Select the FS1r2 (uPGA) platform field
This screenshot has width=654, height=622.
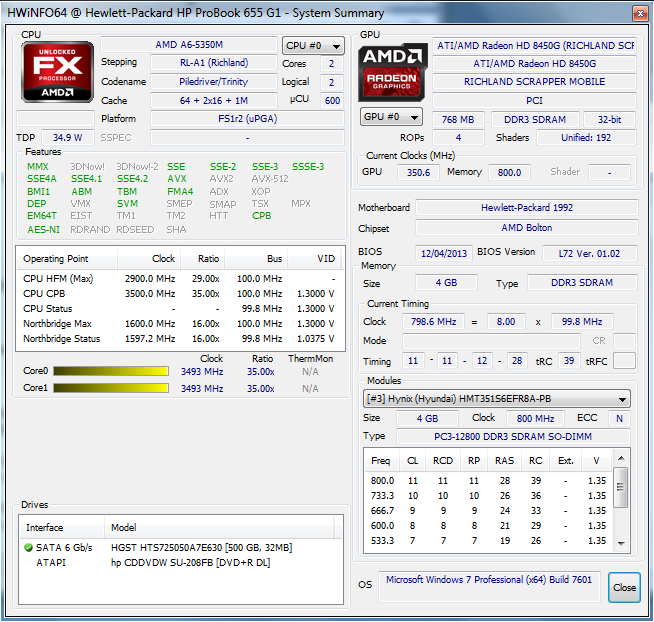click(x=247, y=119)
